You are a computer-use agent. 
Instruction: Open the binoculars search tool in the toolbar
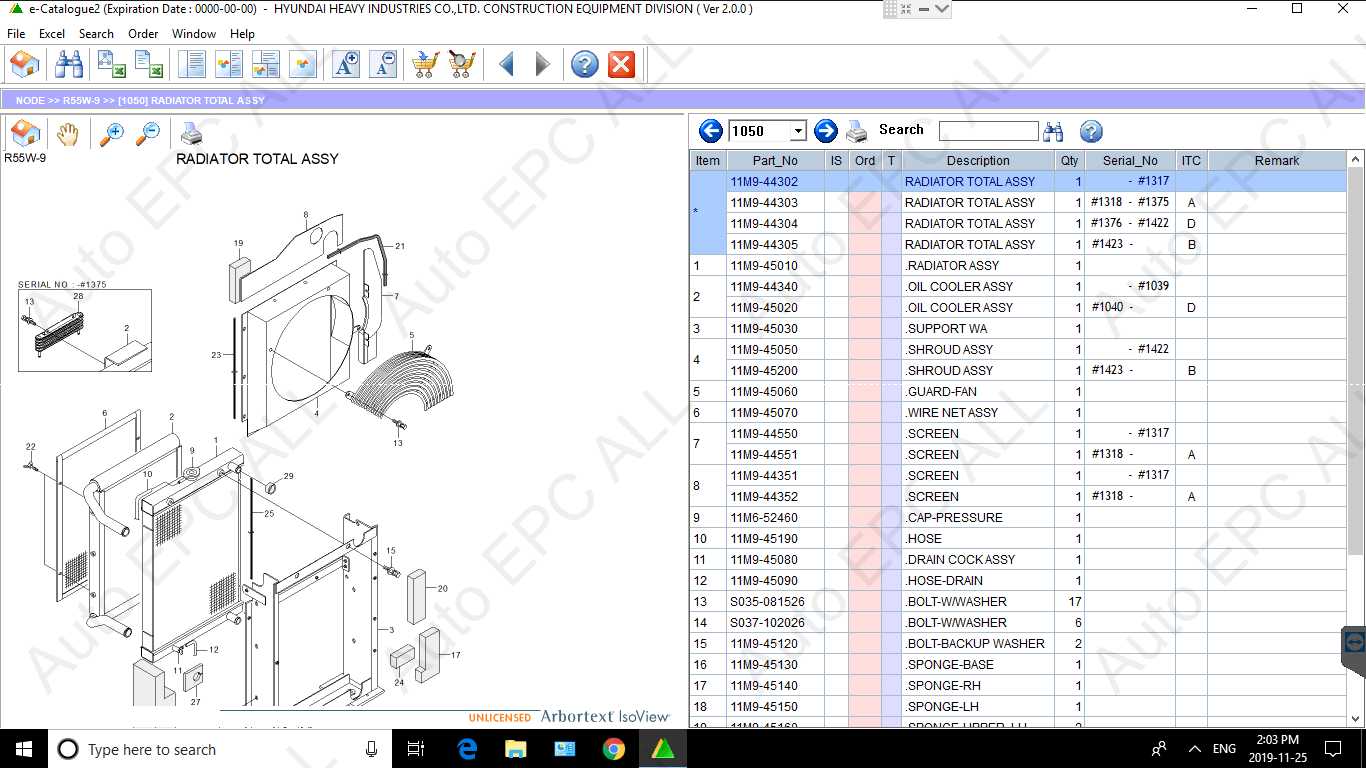(x=68, y=63)
